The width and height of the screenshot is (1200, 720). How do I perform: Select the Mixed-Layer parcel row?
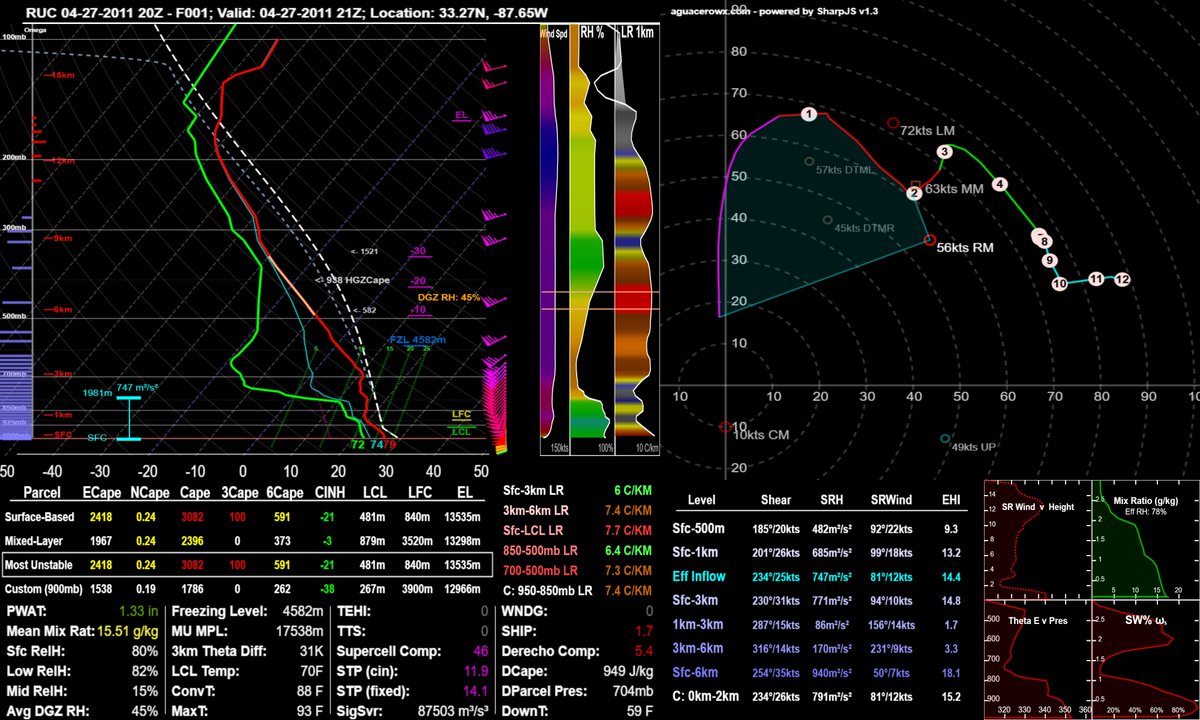point(247,542)
